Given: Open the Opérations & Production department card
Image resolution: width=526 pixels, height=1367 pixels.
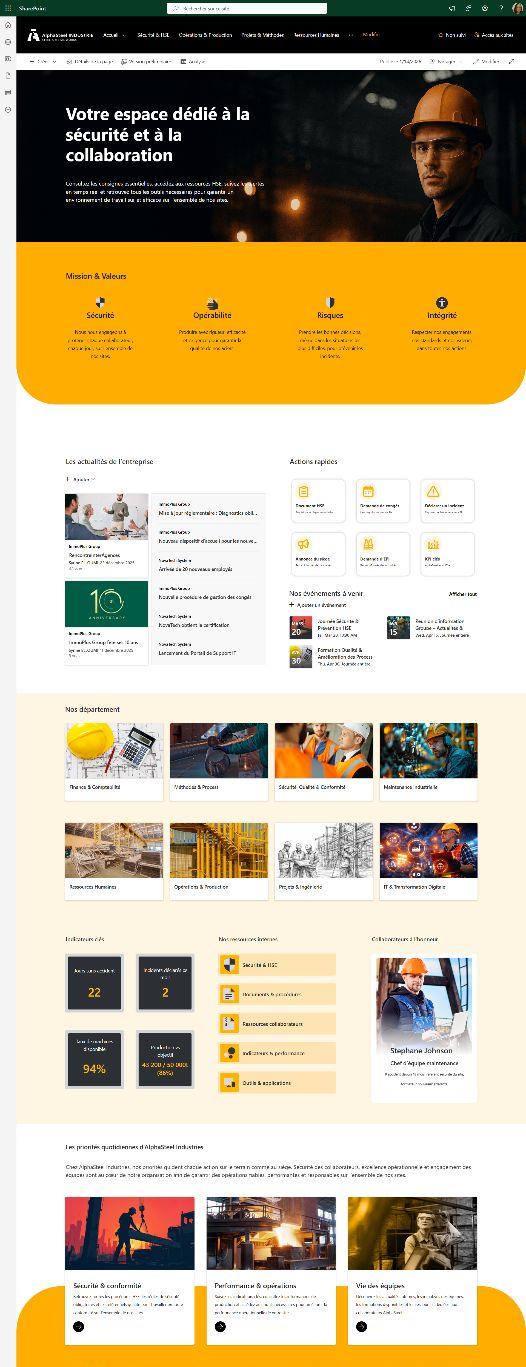Looking at the screenshot, I should coord(219,861).
